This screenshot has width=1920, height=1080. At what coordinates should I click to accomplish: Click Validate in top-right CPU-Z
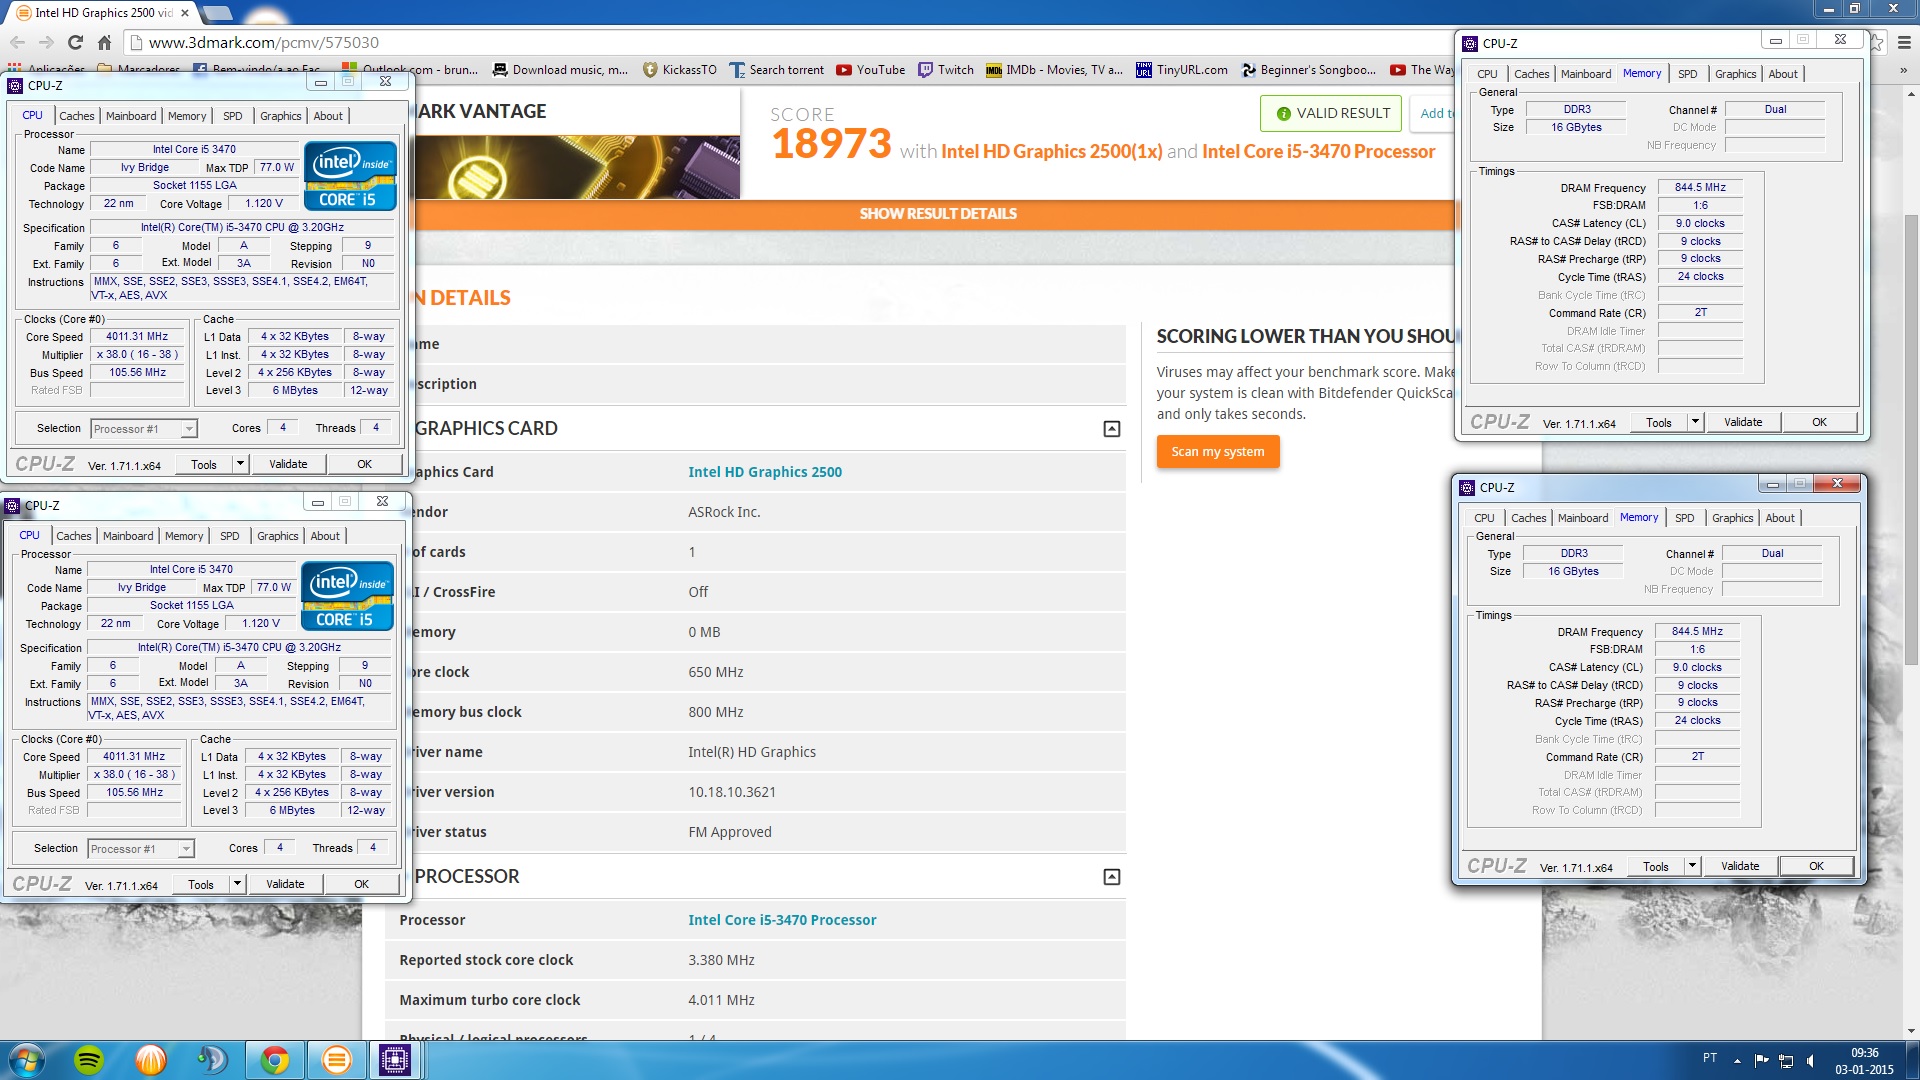pyautogui.click(x=1743, y=422)
